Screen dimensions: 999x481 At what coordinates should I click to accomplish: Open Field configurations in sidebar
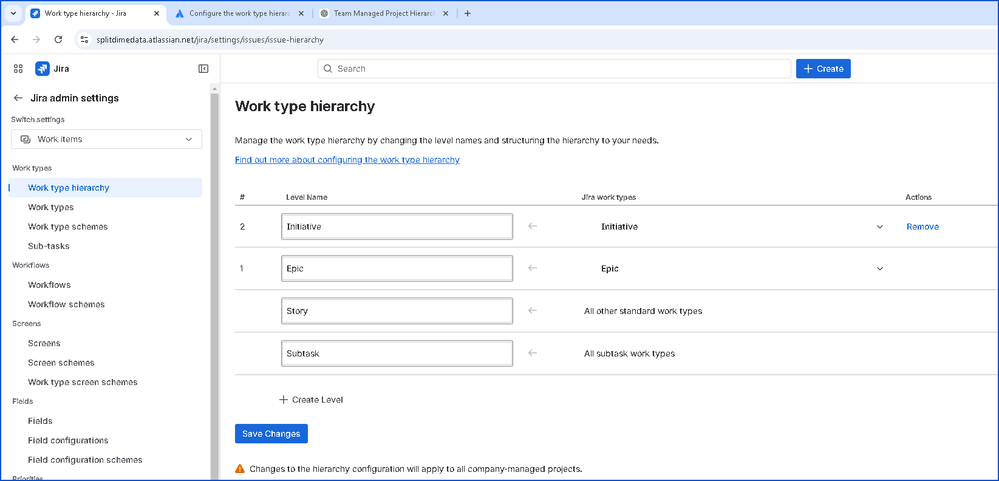coord(68,440)
